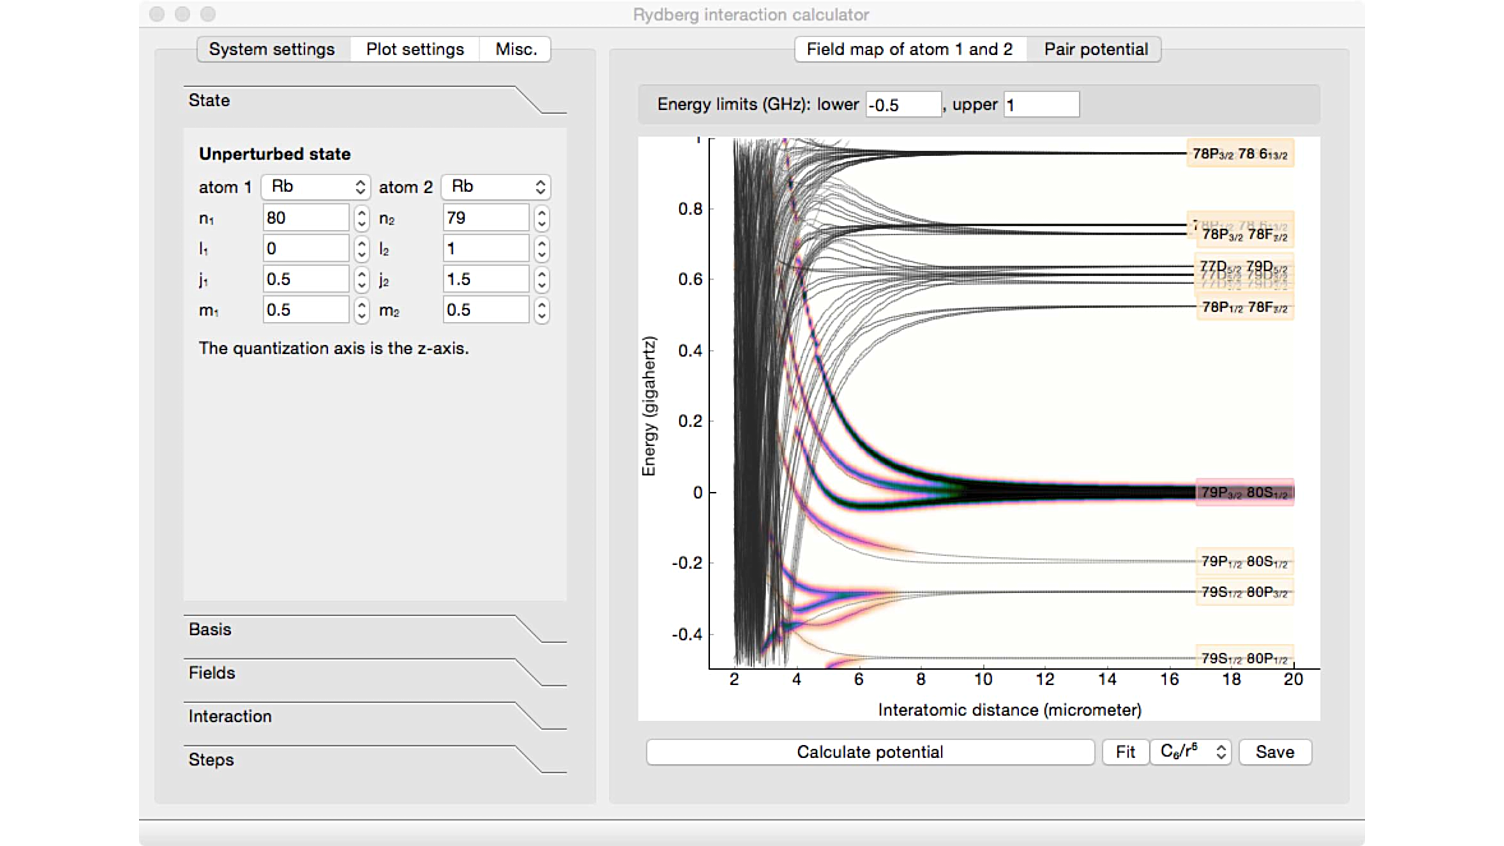Collapse the State section
This screenshot has width=1504, height=846.
pyautogui.click(x=208, y=100)
